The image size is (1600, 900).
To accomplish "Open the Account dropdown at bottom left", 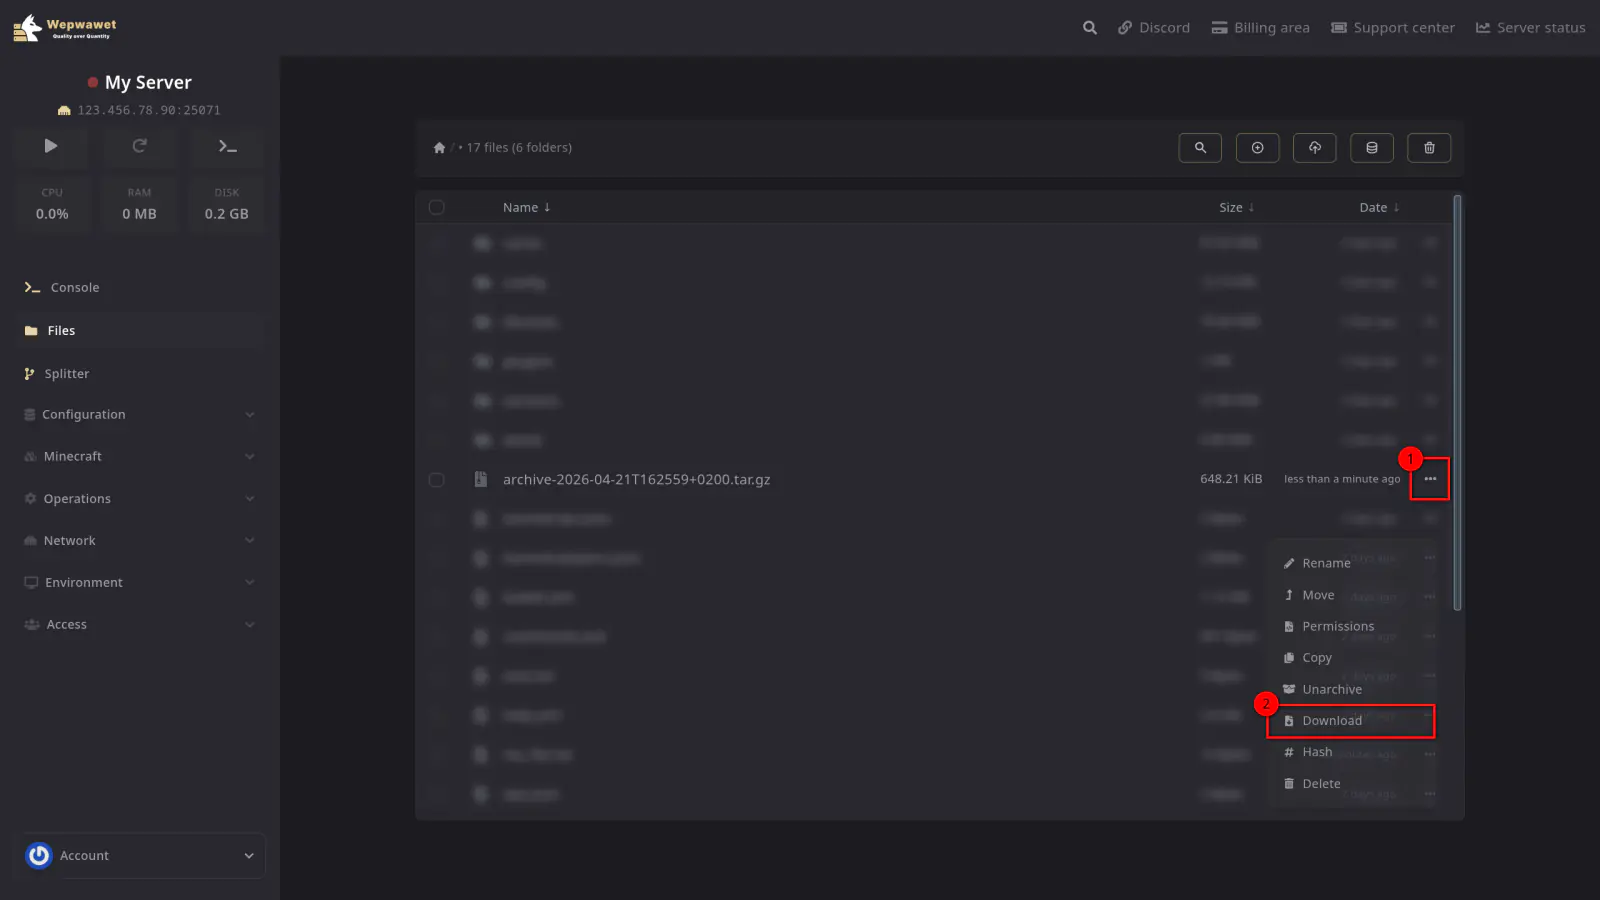I will (x=140, y=856).
